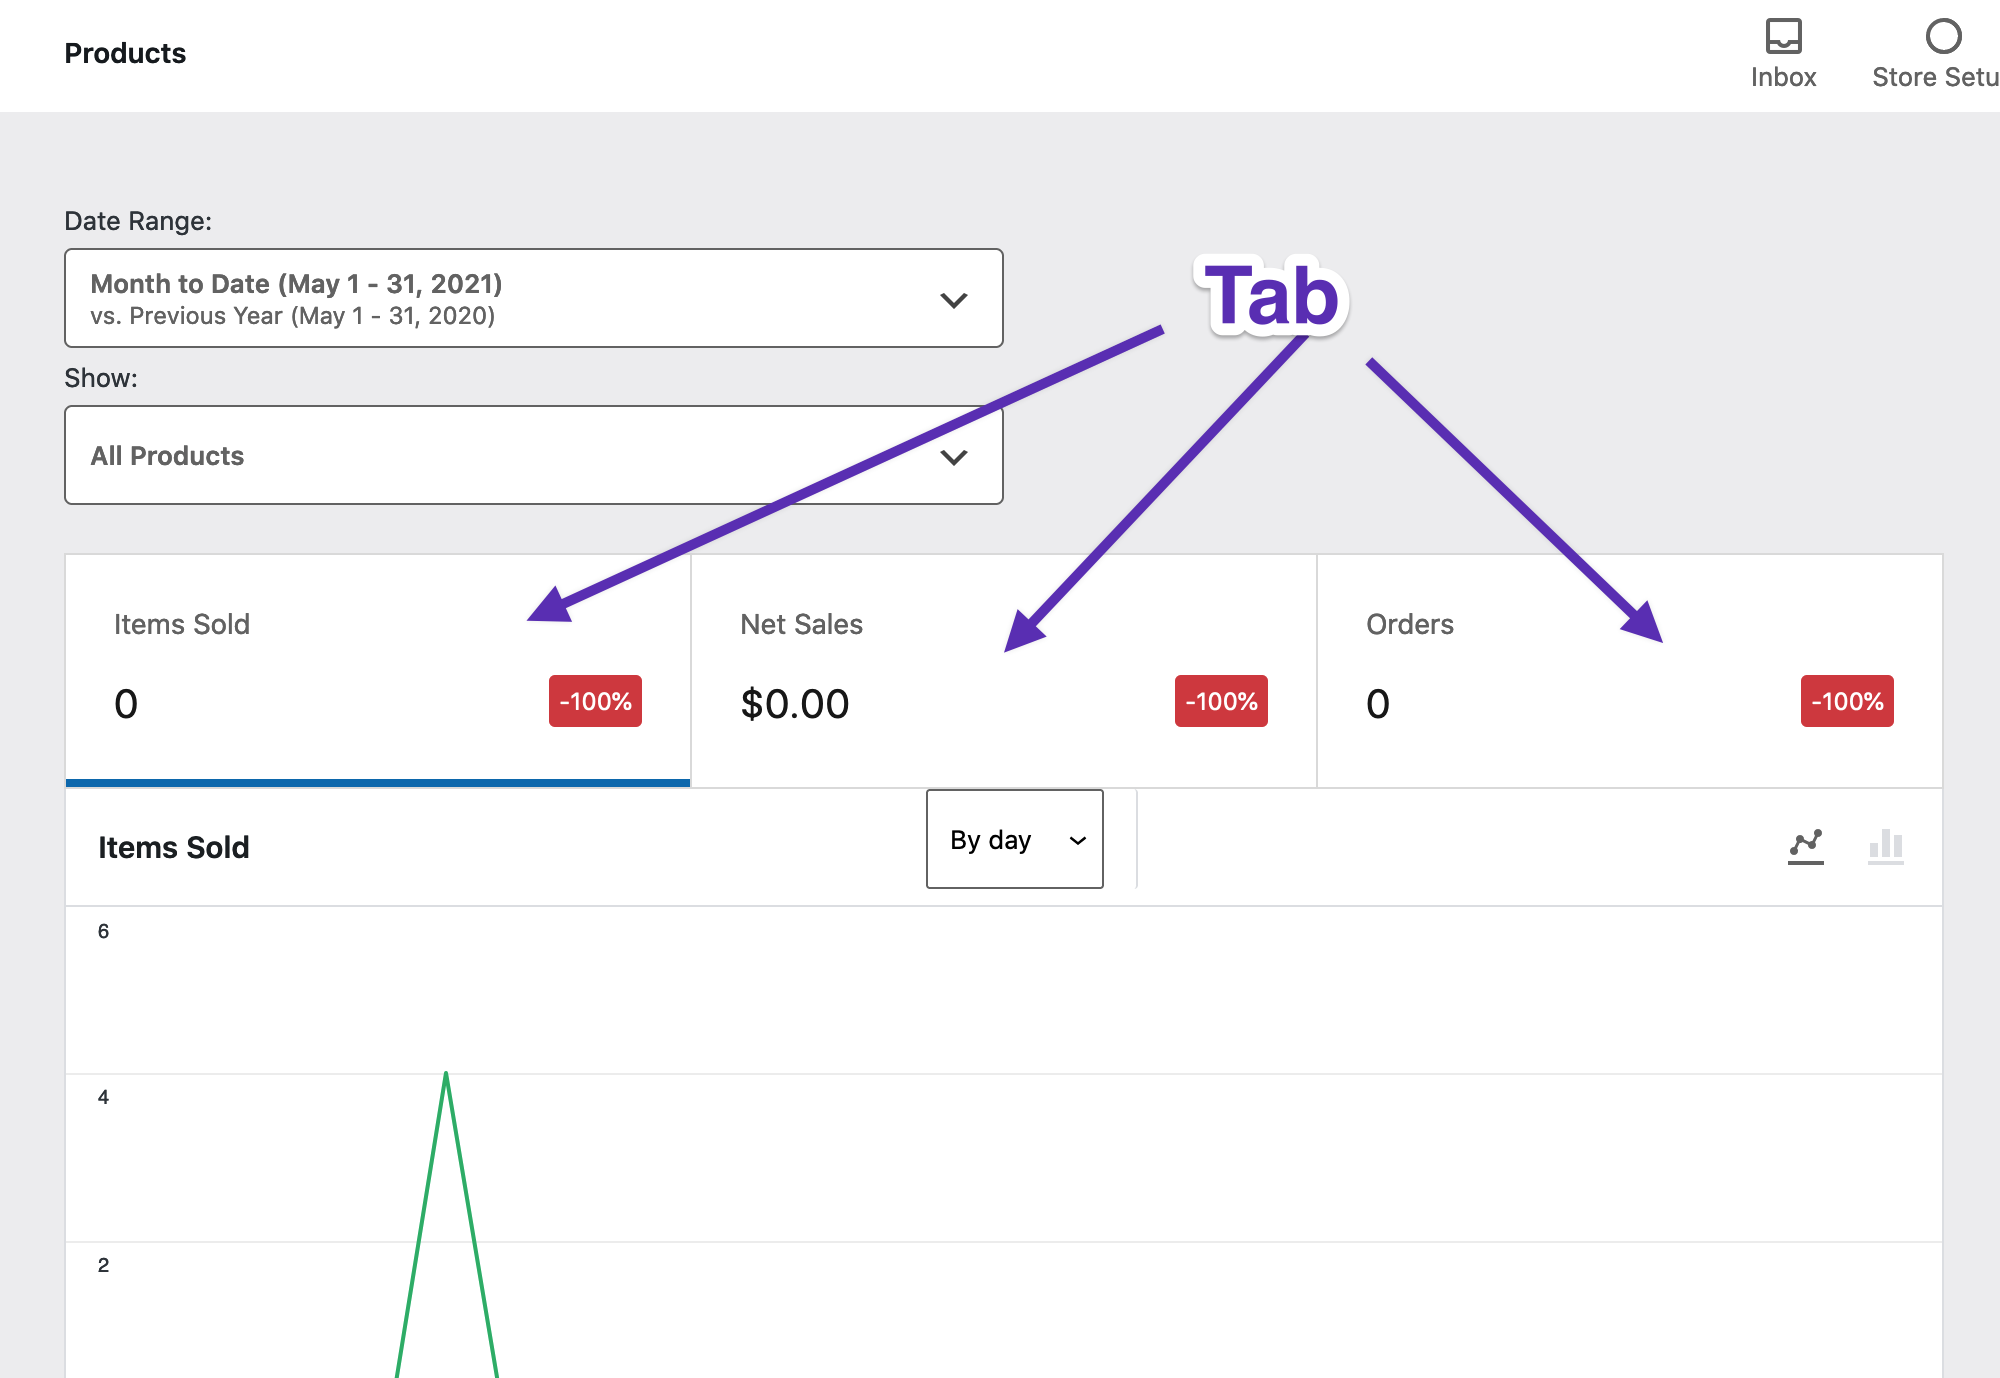2000x1378 pixels.
Task: Click the Items Sold chart title
Action: tap(173, 847)
